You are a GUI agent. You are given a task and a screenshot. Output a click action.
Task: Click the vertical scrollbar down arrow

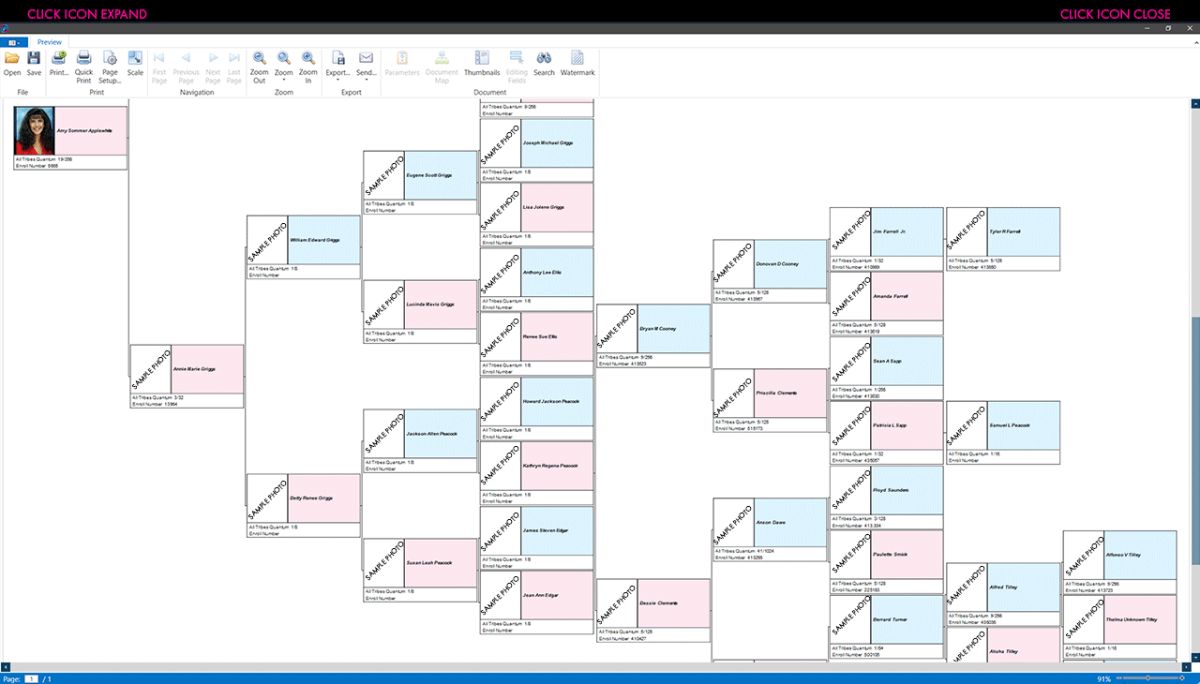(x=1195, y=656)
